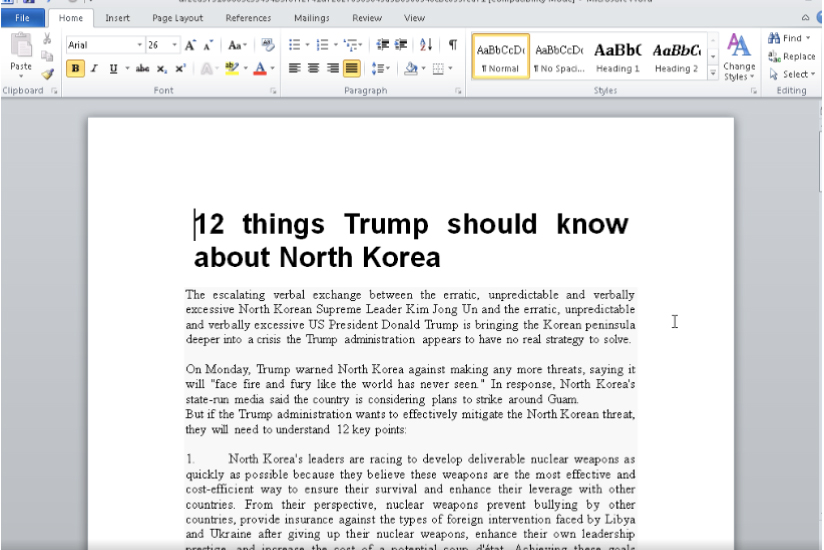
Task: Apply the Normal style
Action: point(500,57)
